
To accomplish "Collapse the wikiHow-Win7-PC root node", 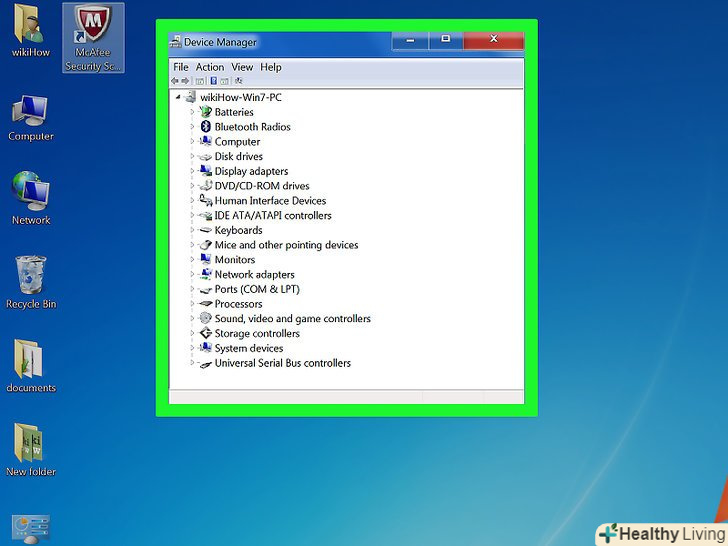I will click(179, 97).
